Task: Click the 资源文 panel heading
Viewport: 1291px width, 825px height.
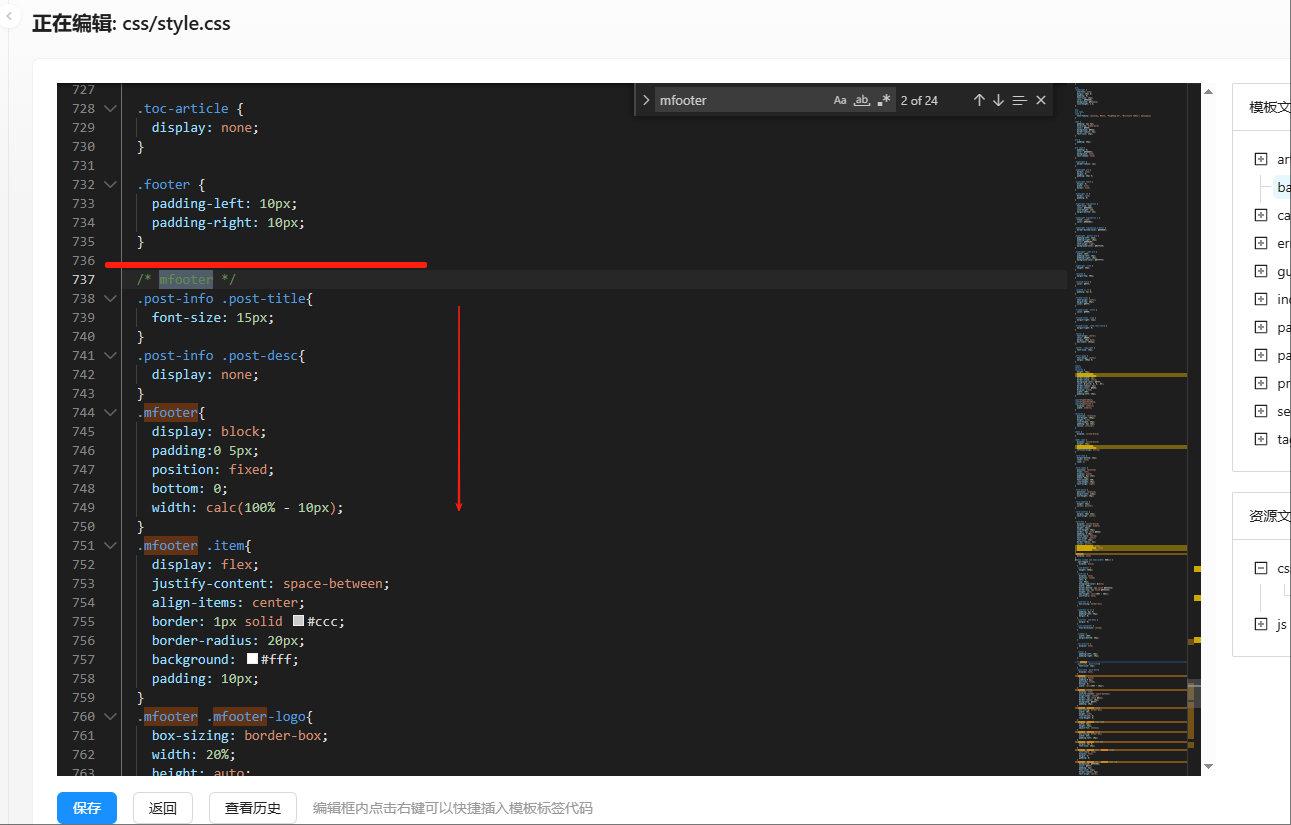Action: click(1270, 516)
